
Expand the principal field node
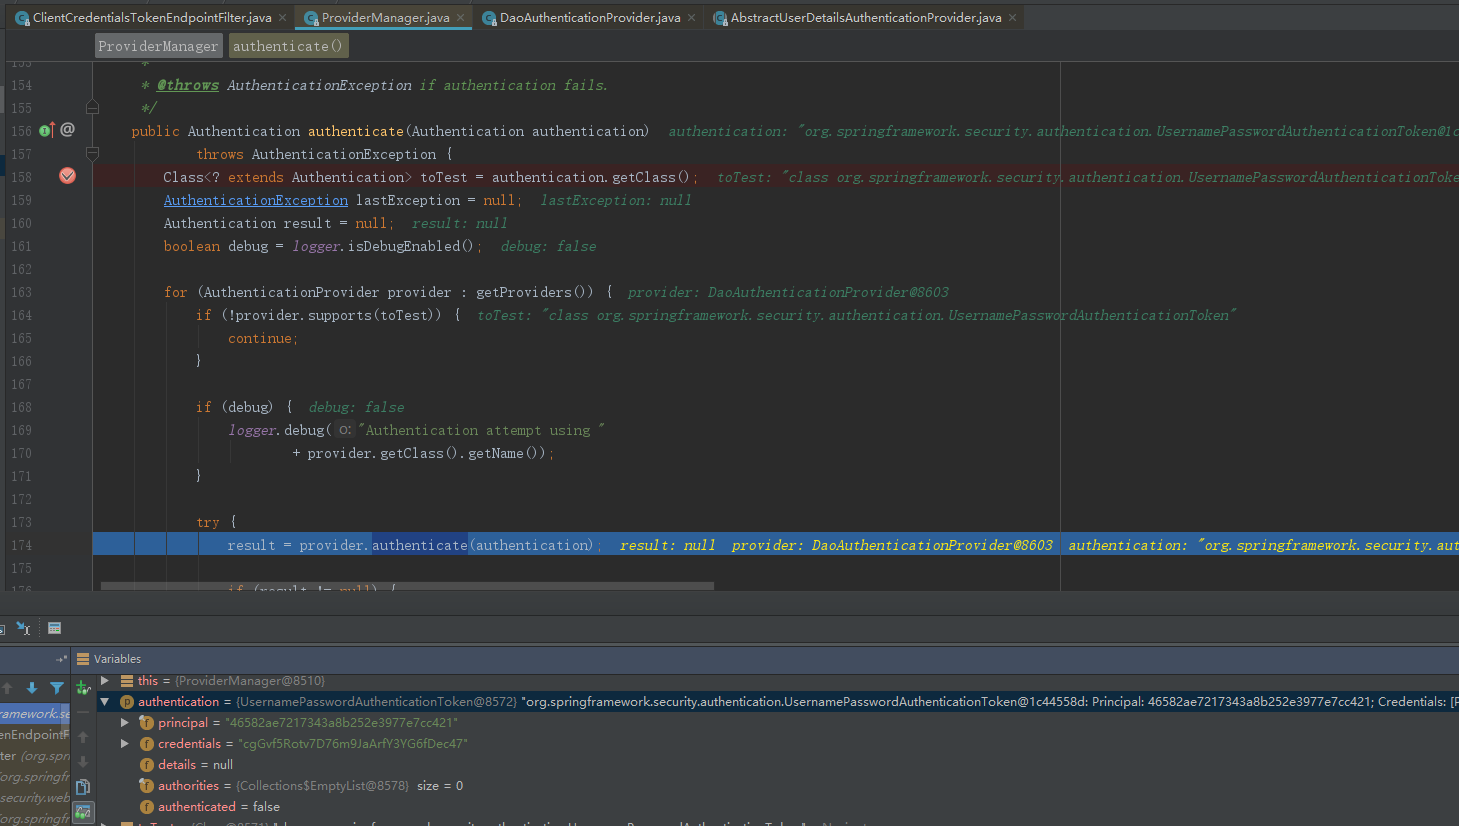125,722
